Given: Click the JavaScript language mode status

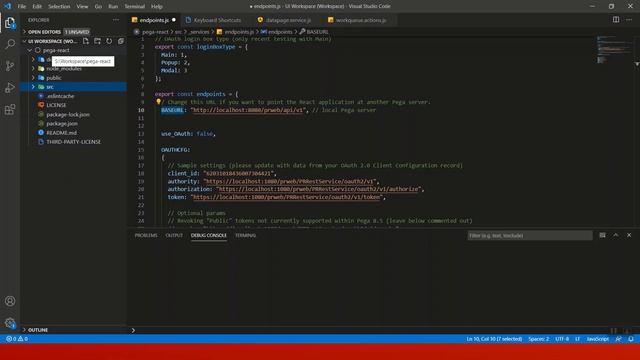Looking at the screenshot, I should coord(598,339).
